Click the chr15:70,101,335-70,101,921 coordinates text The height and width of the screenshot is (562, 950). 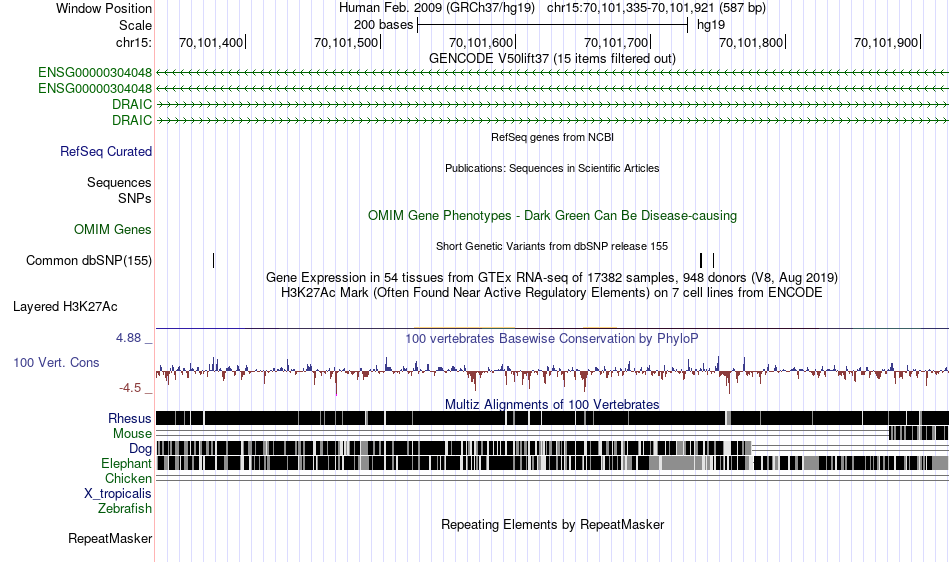coord(656,8)
